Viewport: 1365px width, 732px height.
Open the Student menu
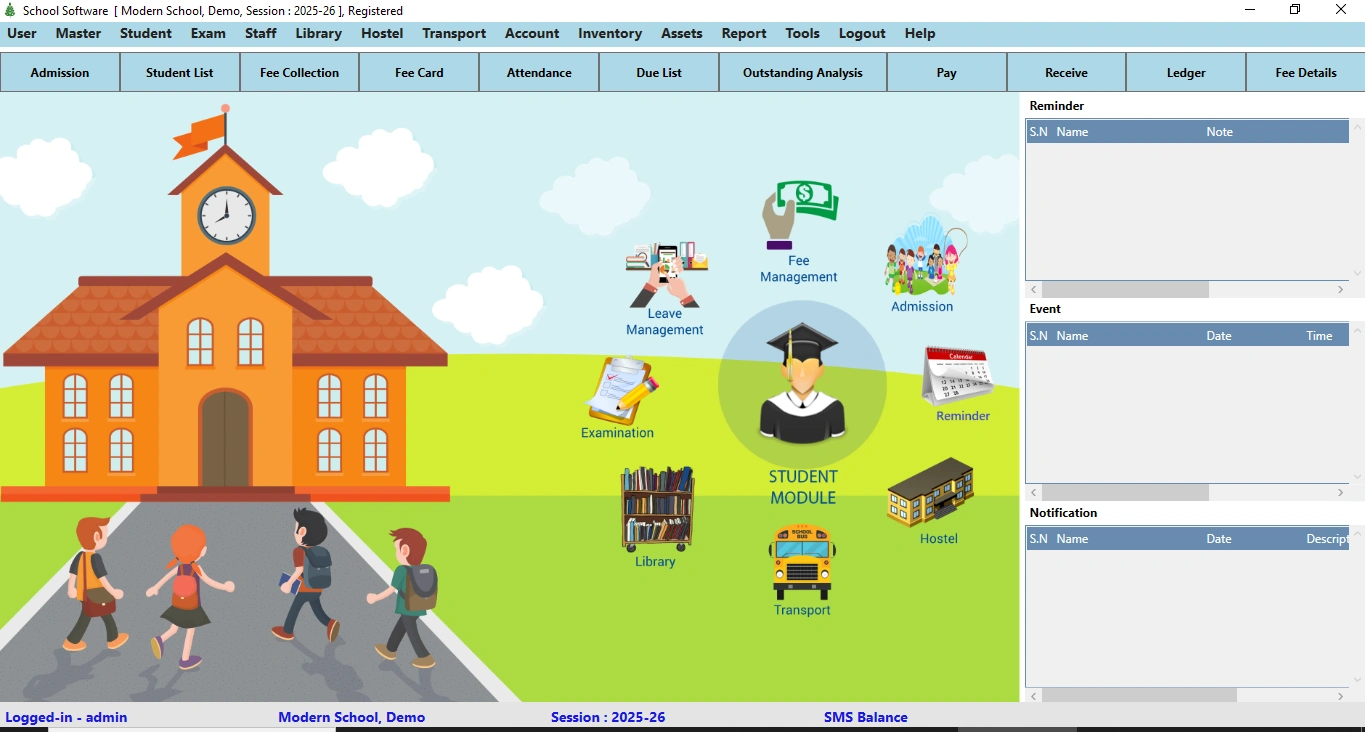pyautogui.click(x=146, y=33)
